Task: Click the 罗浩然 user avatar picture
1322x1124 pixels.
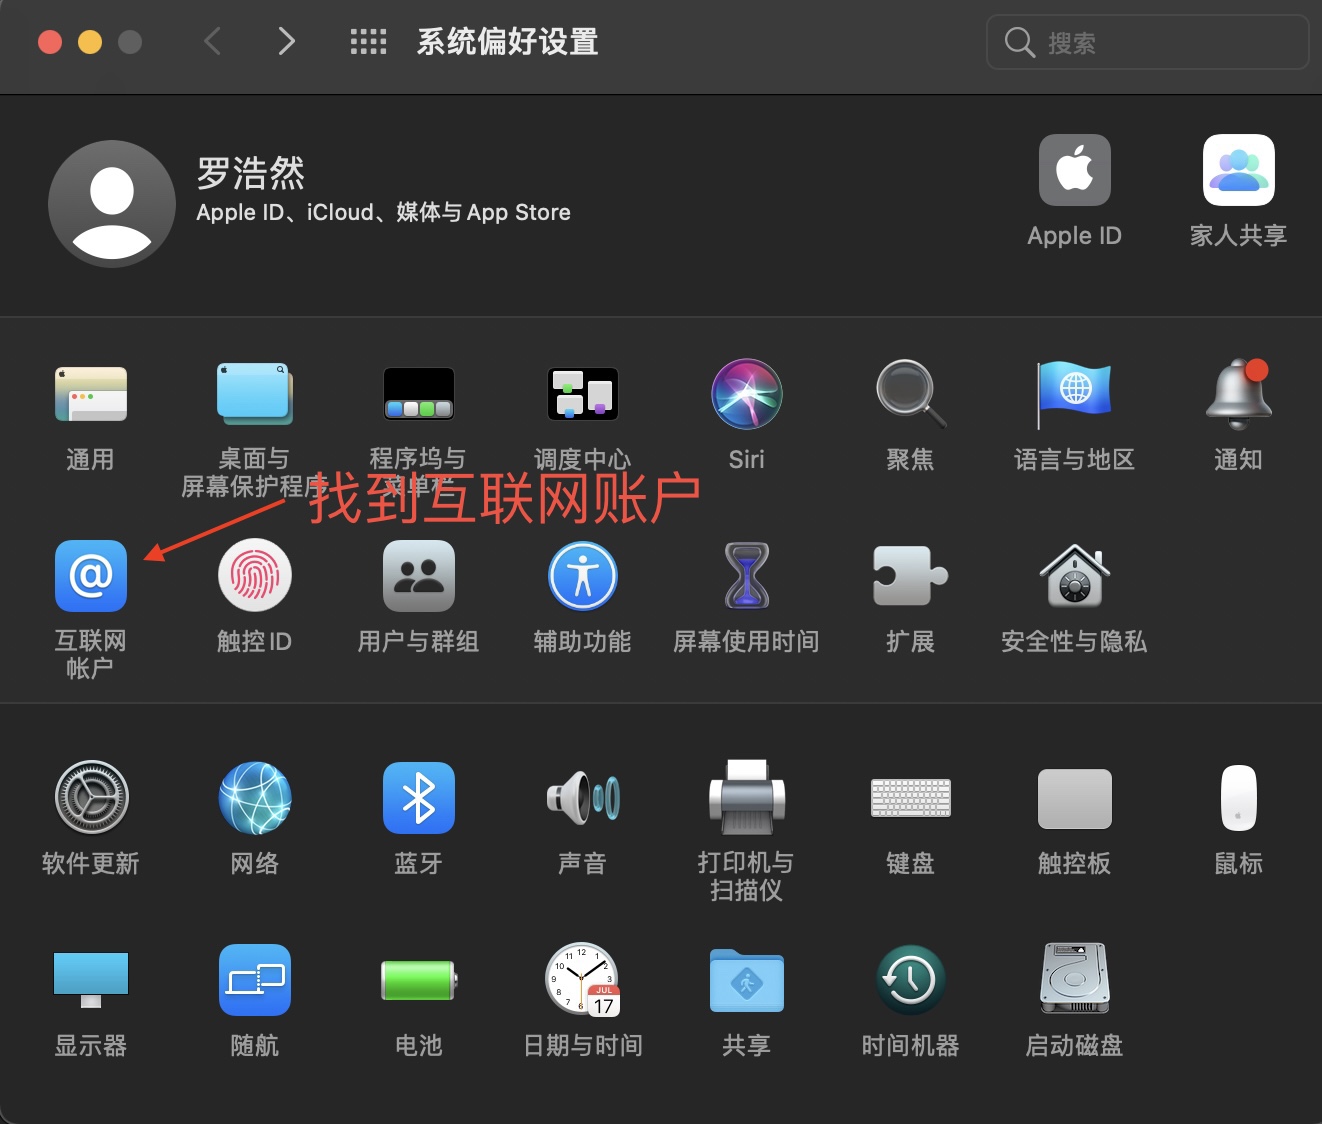Action: pyautogui.click(x=112, y=204)
